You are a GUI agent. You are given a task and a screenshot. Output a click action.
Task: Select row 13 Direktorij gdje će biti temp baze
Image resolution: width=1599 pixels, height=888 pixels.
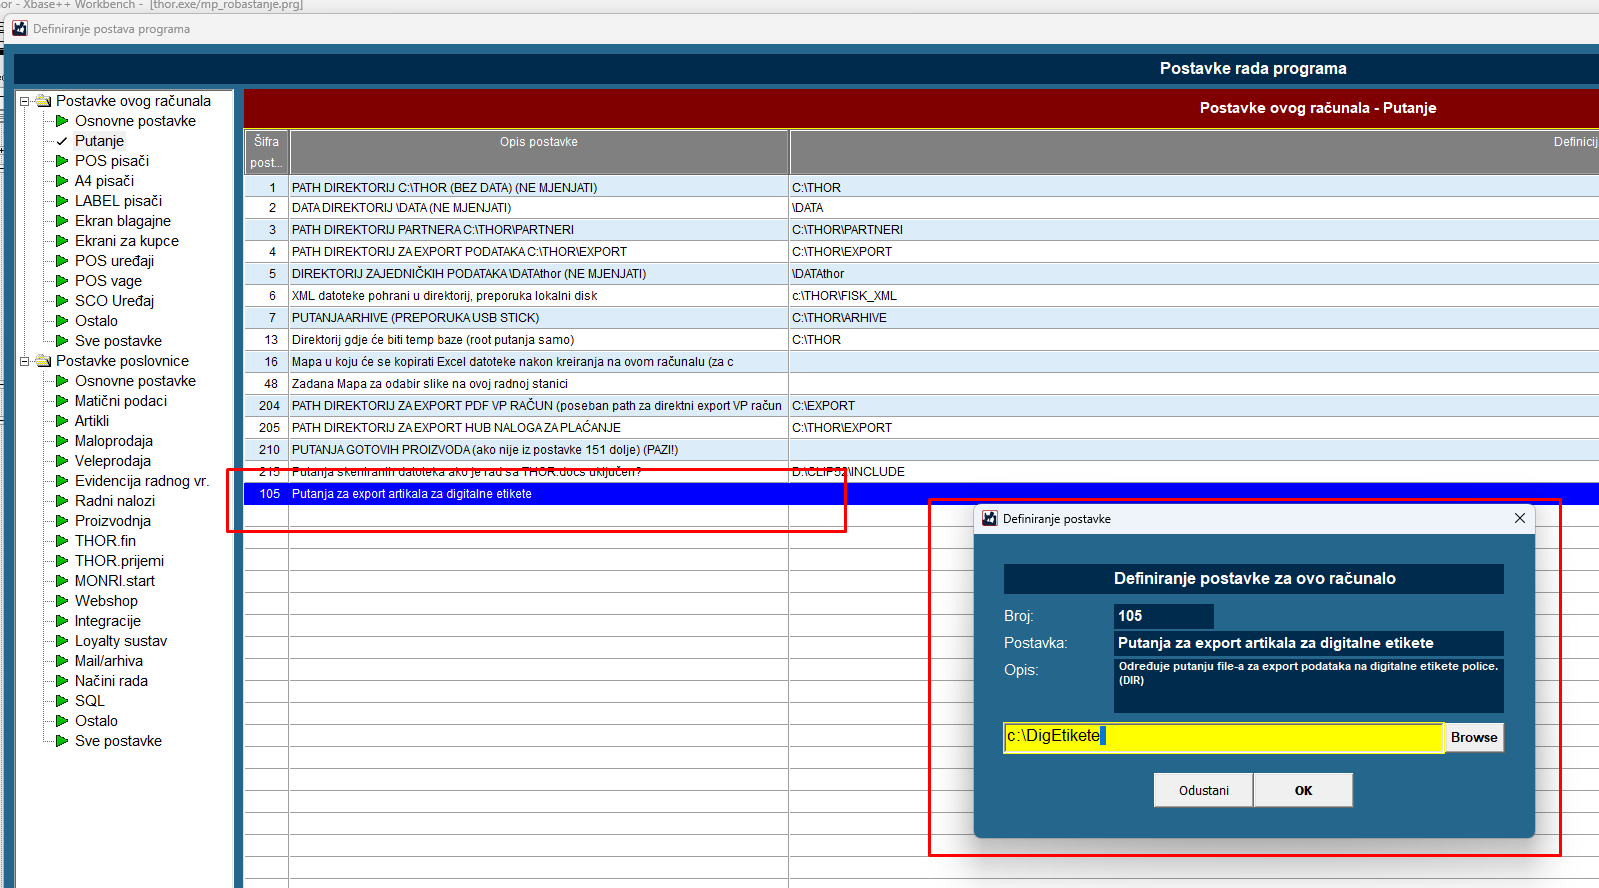(920, 340)
